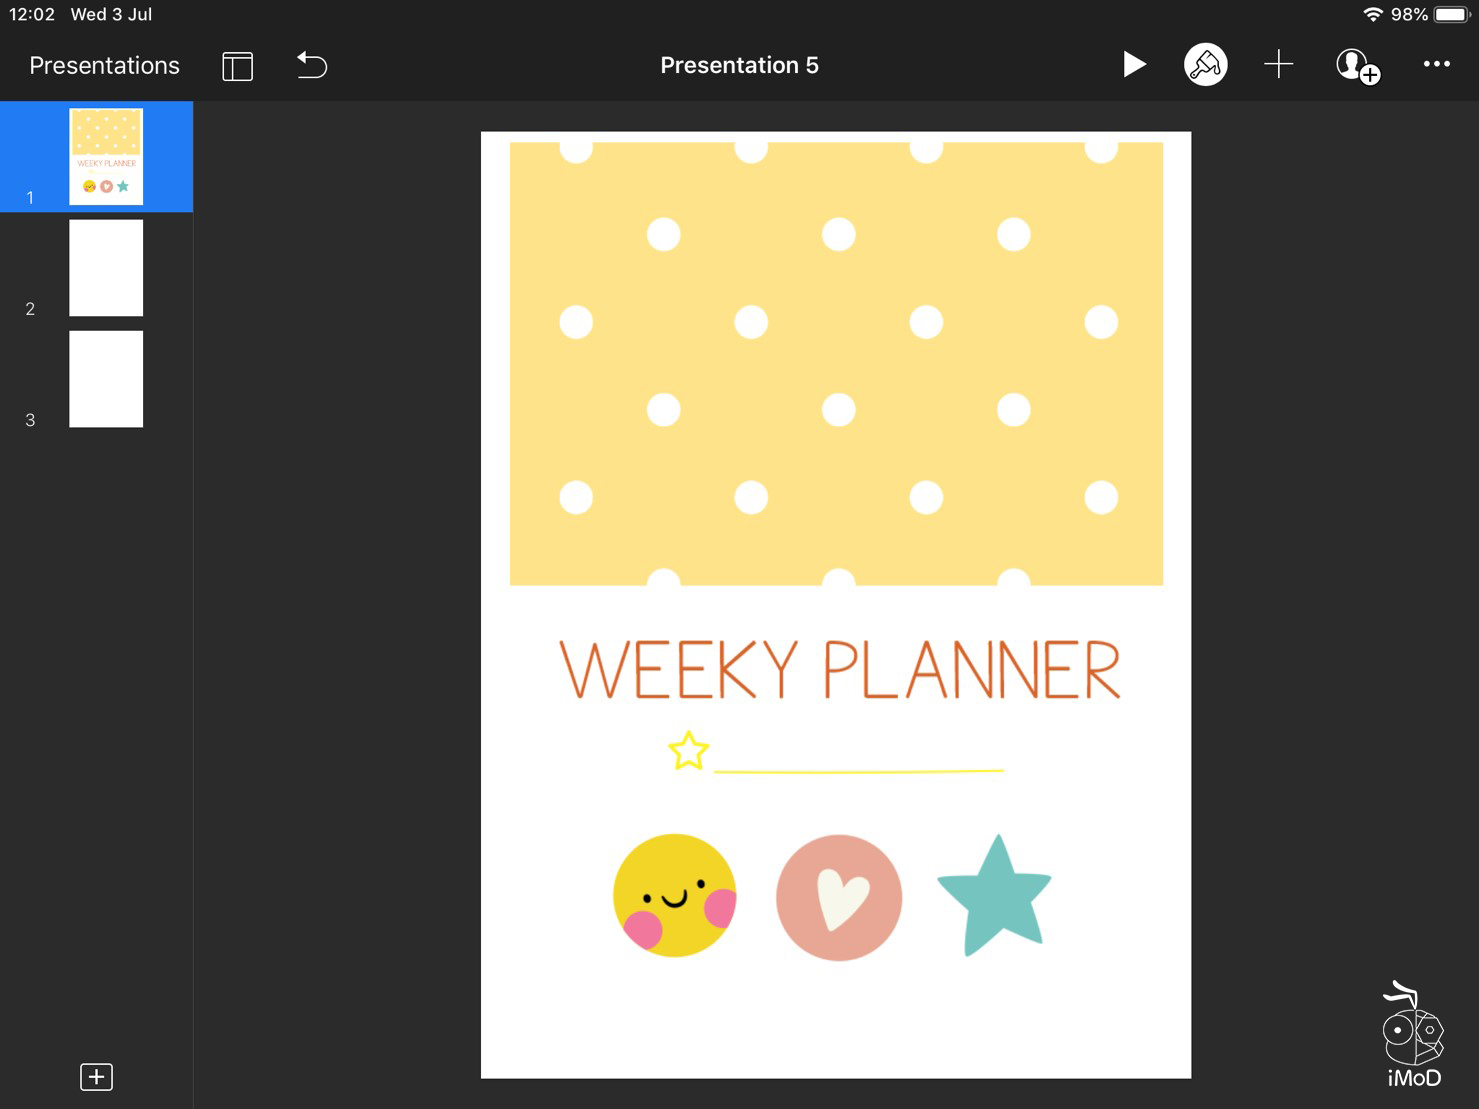Select the pink heart circle image
1479x1109 pixels.
click(838, 897)
